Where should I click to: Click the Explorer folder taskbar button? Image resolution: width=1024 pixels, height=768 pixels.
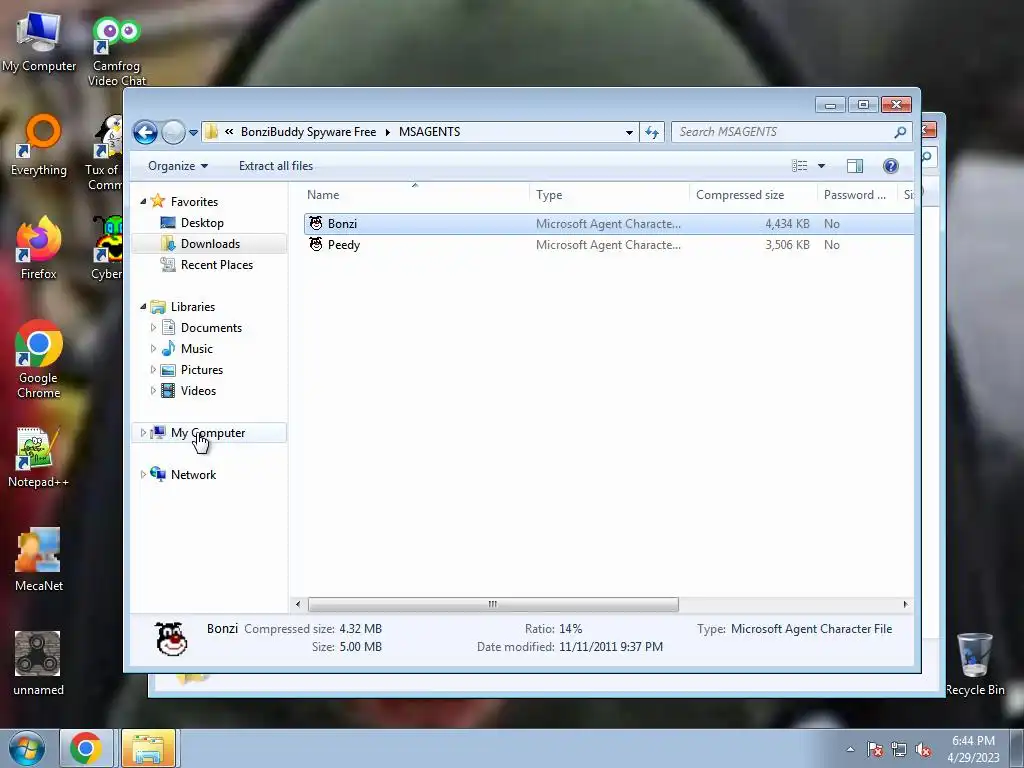[x=148, y=748]
